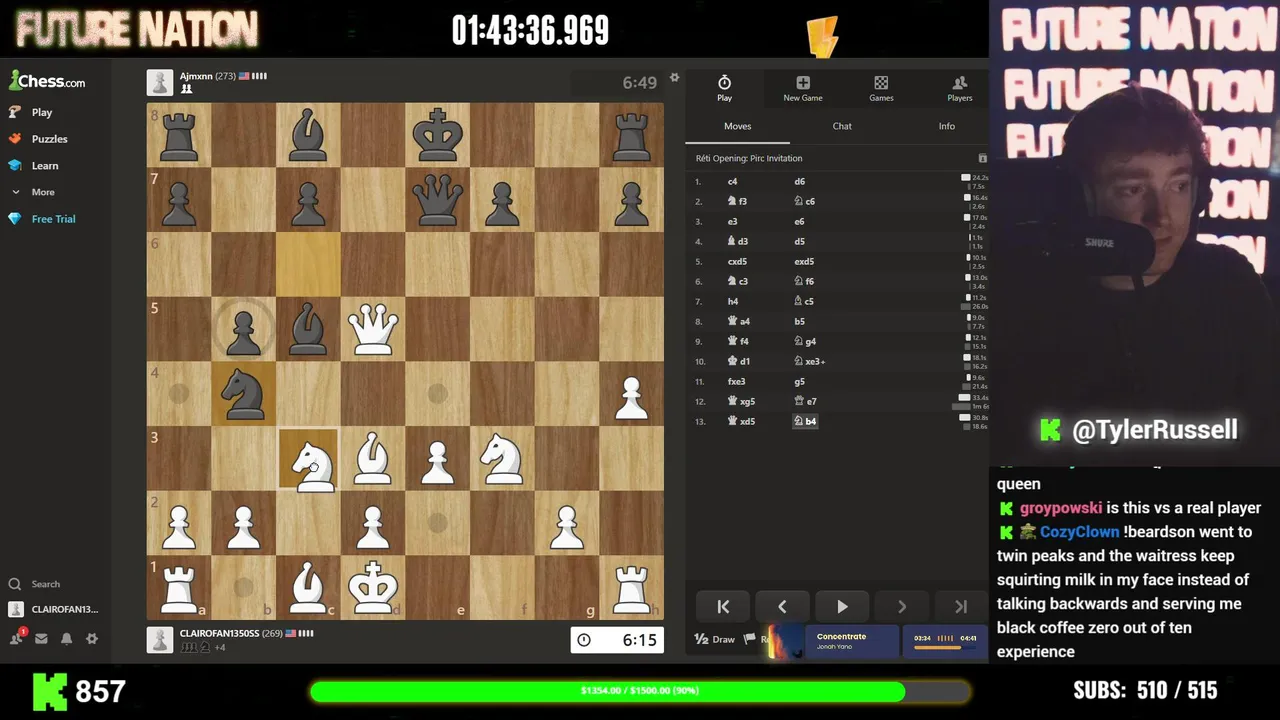Click the resign flag button

750,639
